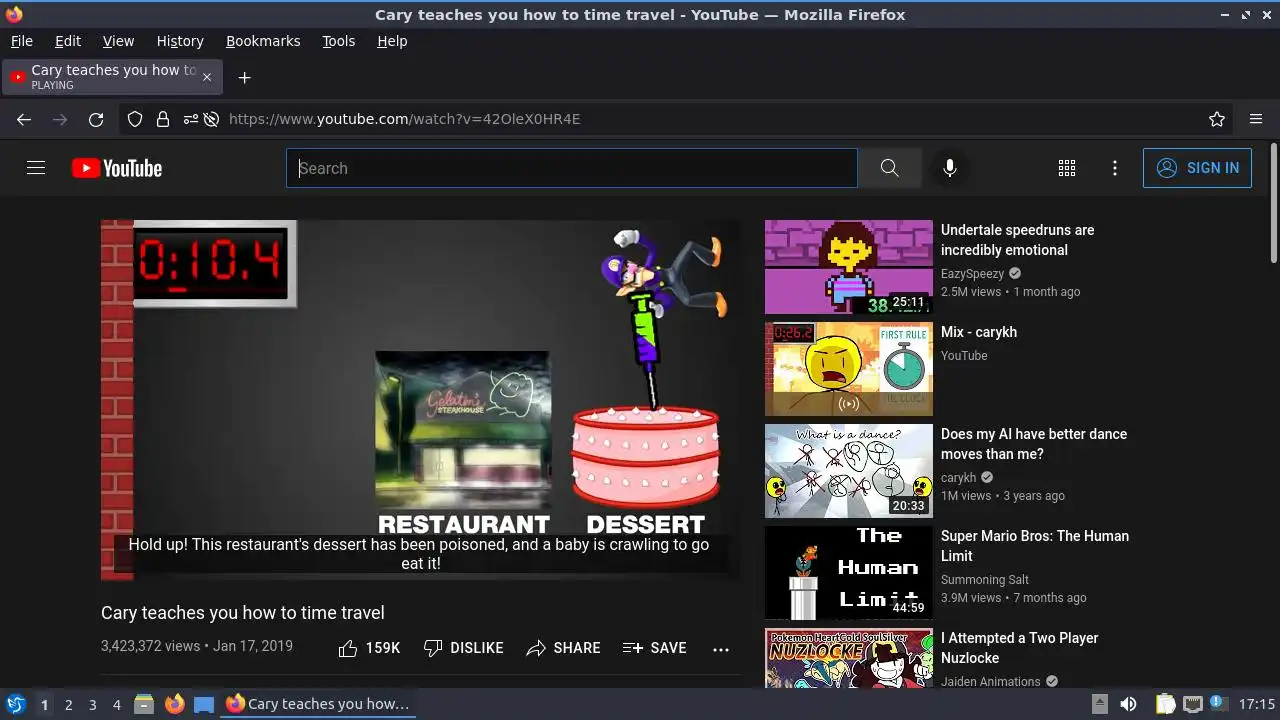The image size is (1280, 720).
Task: Open Undertale speedruns video thumbnail
Action: pyautogui.click(x=849, y=267)
